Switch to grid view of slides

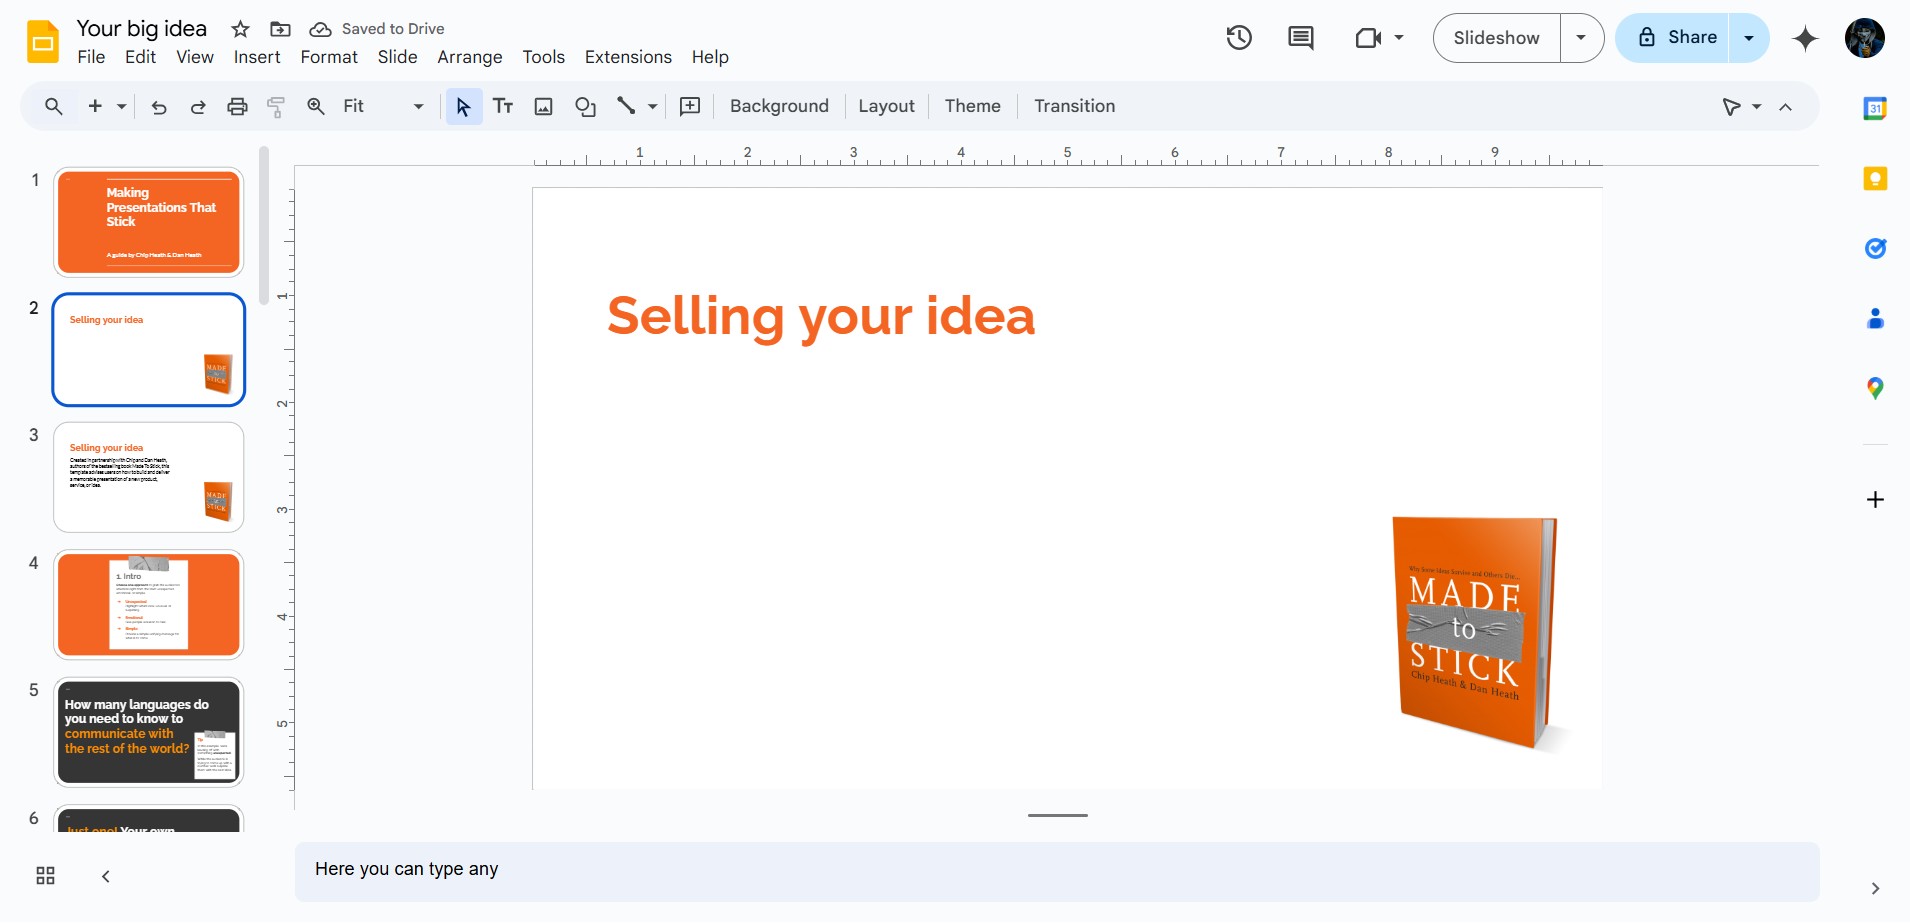tap(46, 876)
